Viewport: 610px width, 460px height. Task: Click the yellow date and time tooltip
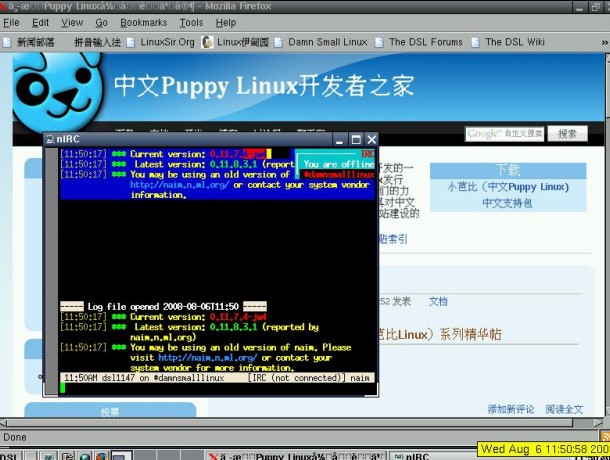pyautogui.click(x=543, y=449)
